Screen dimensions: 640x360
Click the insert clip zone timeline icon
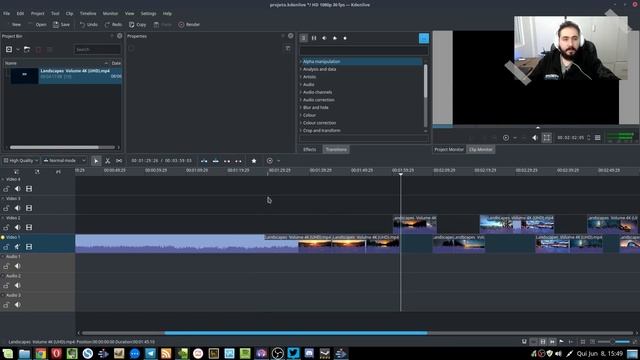204,161
